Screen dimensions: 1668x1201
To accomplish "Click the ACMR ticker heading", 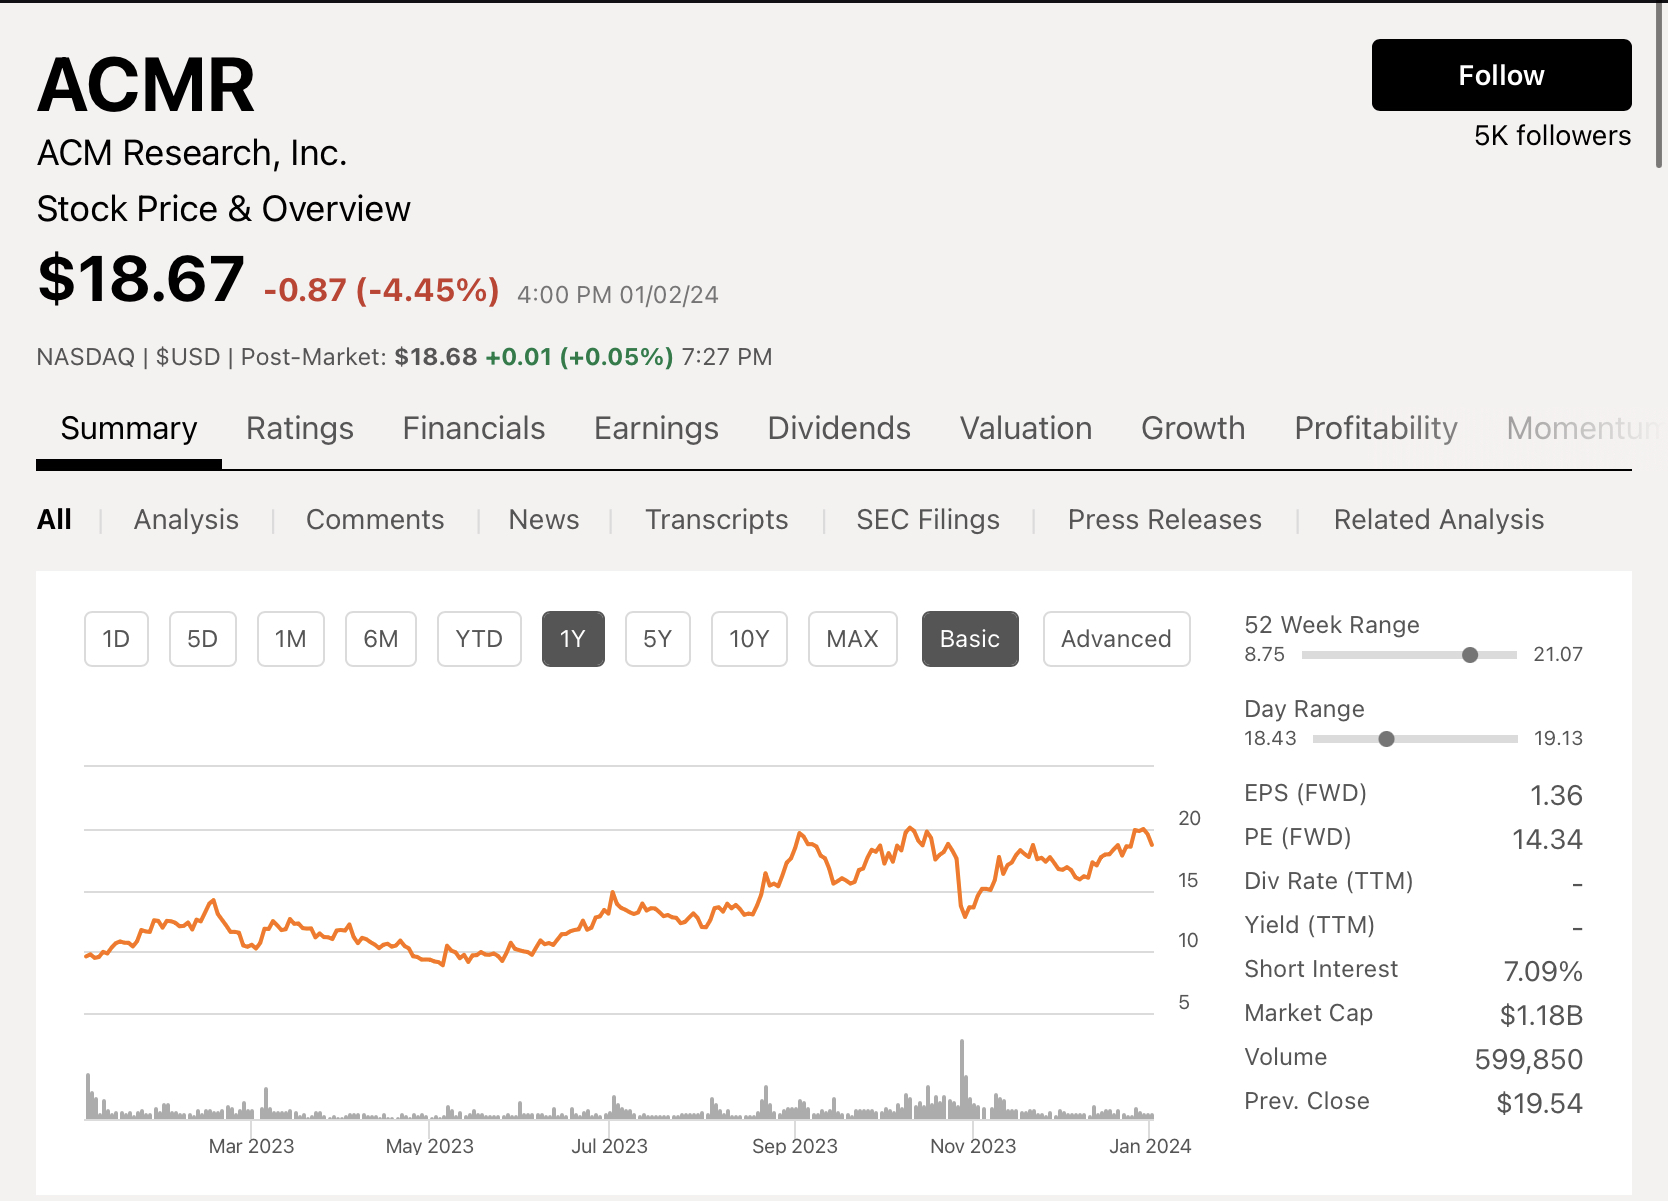I will pos(146,85).
